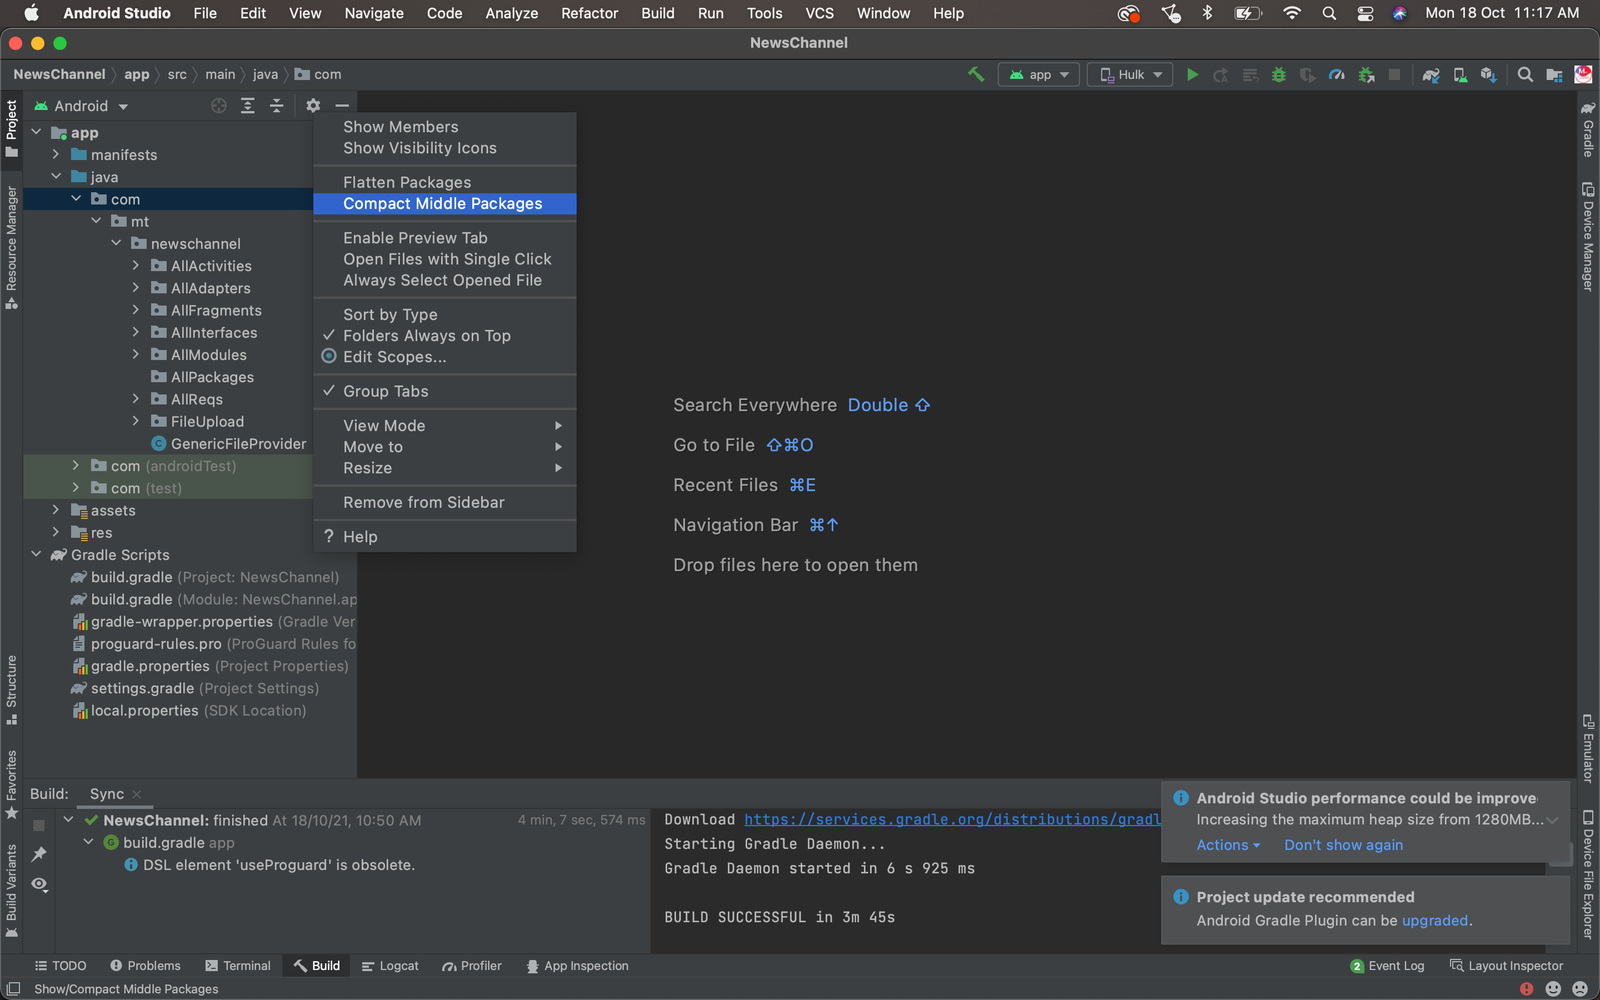Image resolution: width=1600 pixels, height=1000 pixels.
Task: Open Project Structure toolbar icon
Action: pos(1554,75)
